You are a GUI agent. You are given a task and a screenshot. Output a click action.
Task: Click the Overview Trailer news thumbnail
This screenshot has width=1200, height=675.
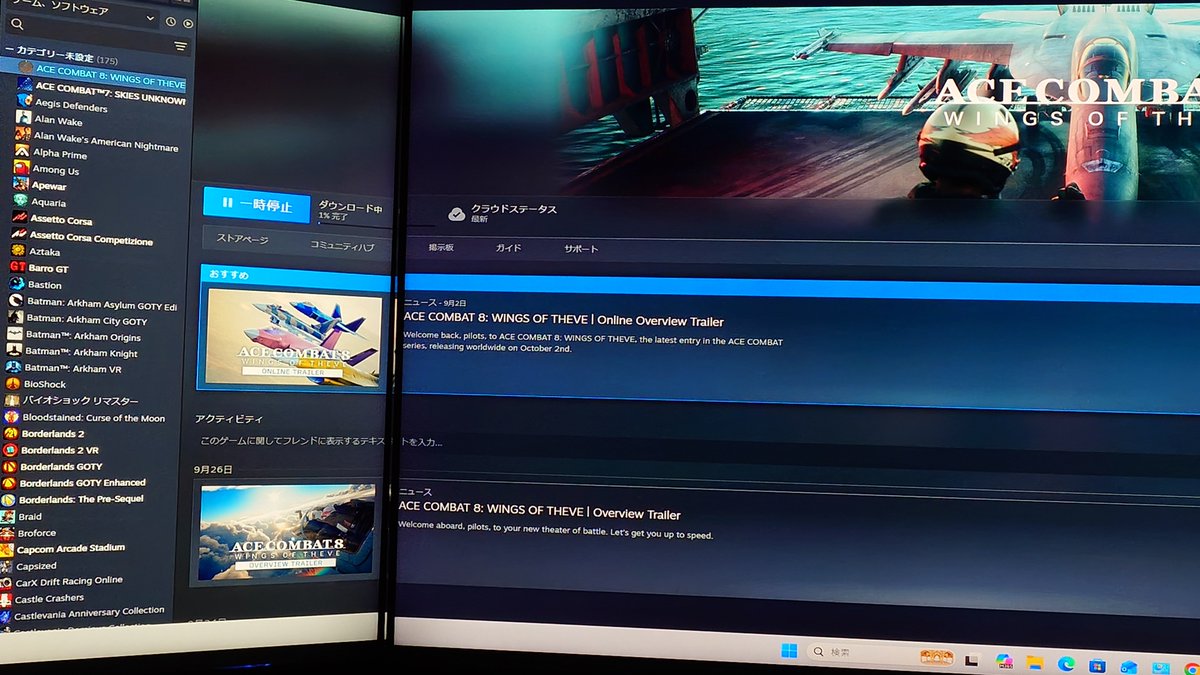[287, 533]
